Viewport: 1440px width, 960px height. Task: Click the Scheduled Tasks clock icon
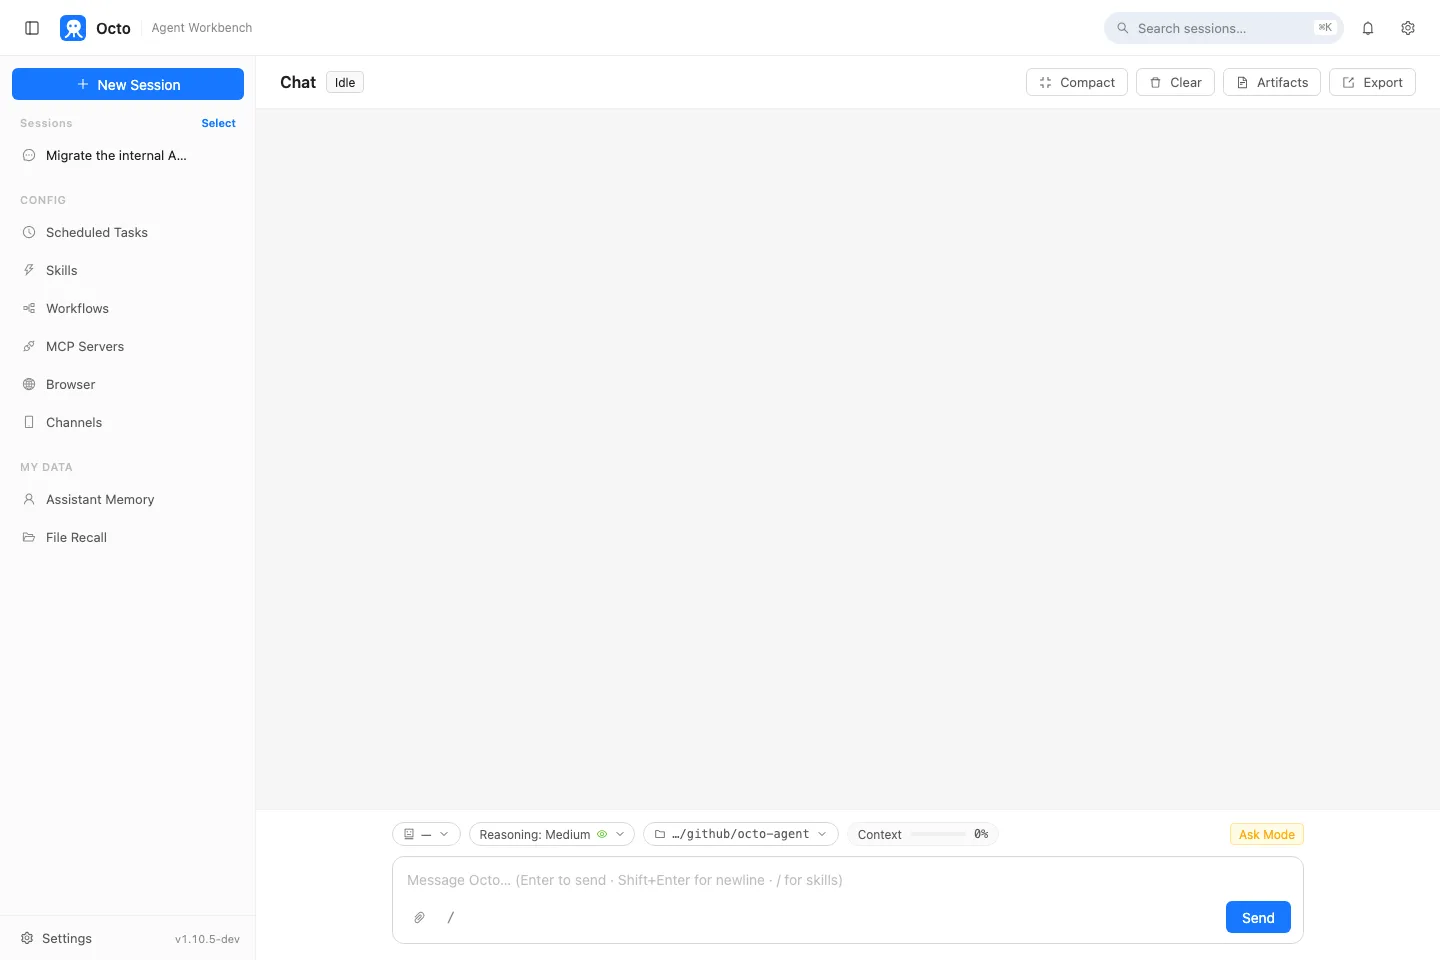click(29, 232)
